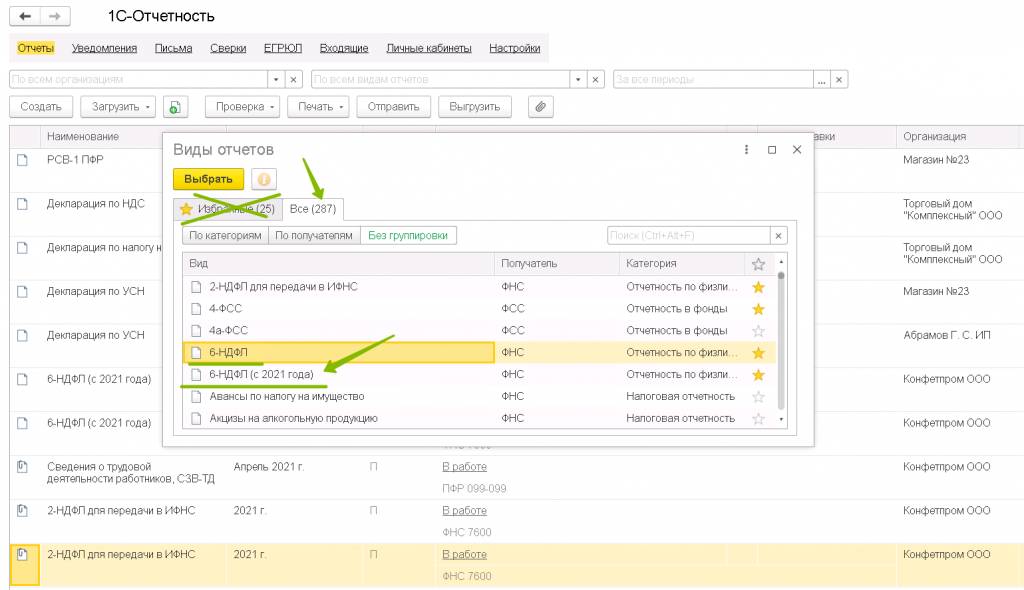Open the Печать dropdown button

(318, 107)
